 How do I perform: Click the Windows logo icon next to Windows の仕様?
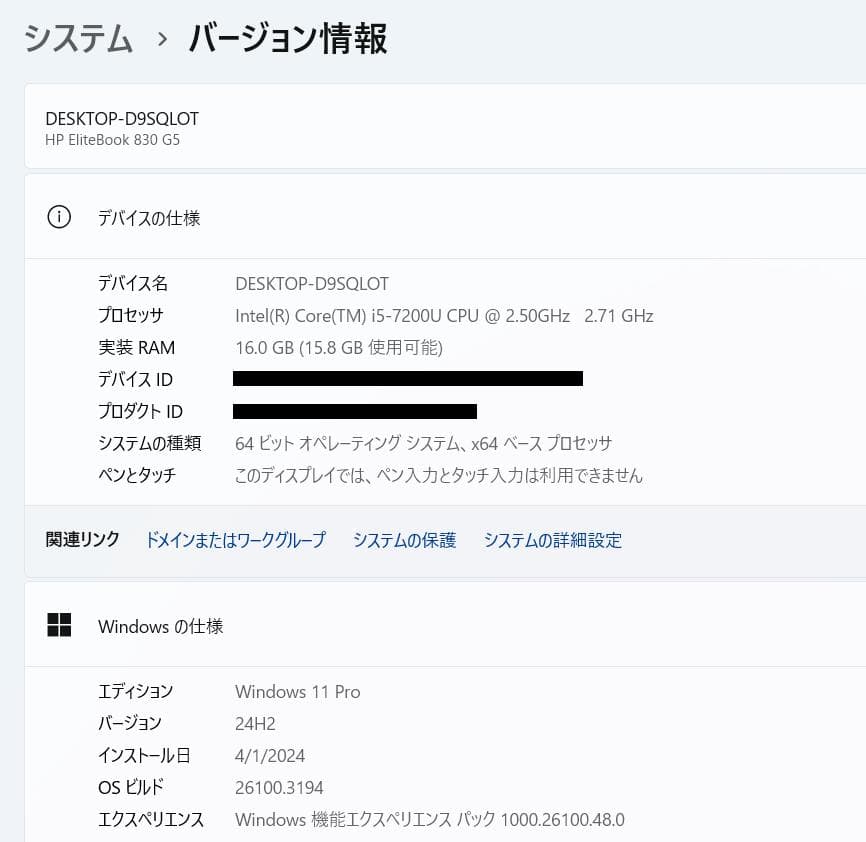[59, 624]
